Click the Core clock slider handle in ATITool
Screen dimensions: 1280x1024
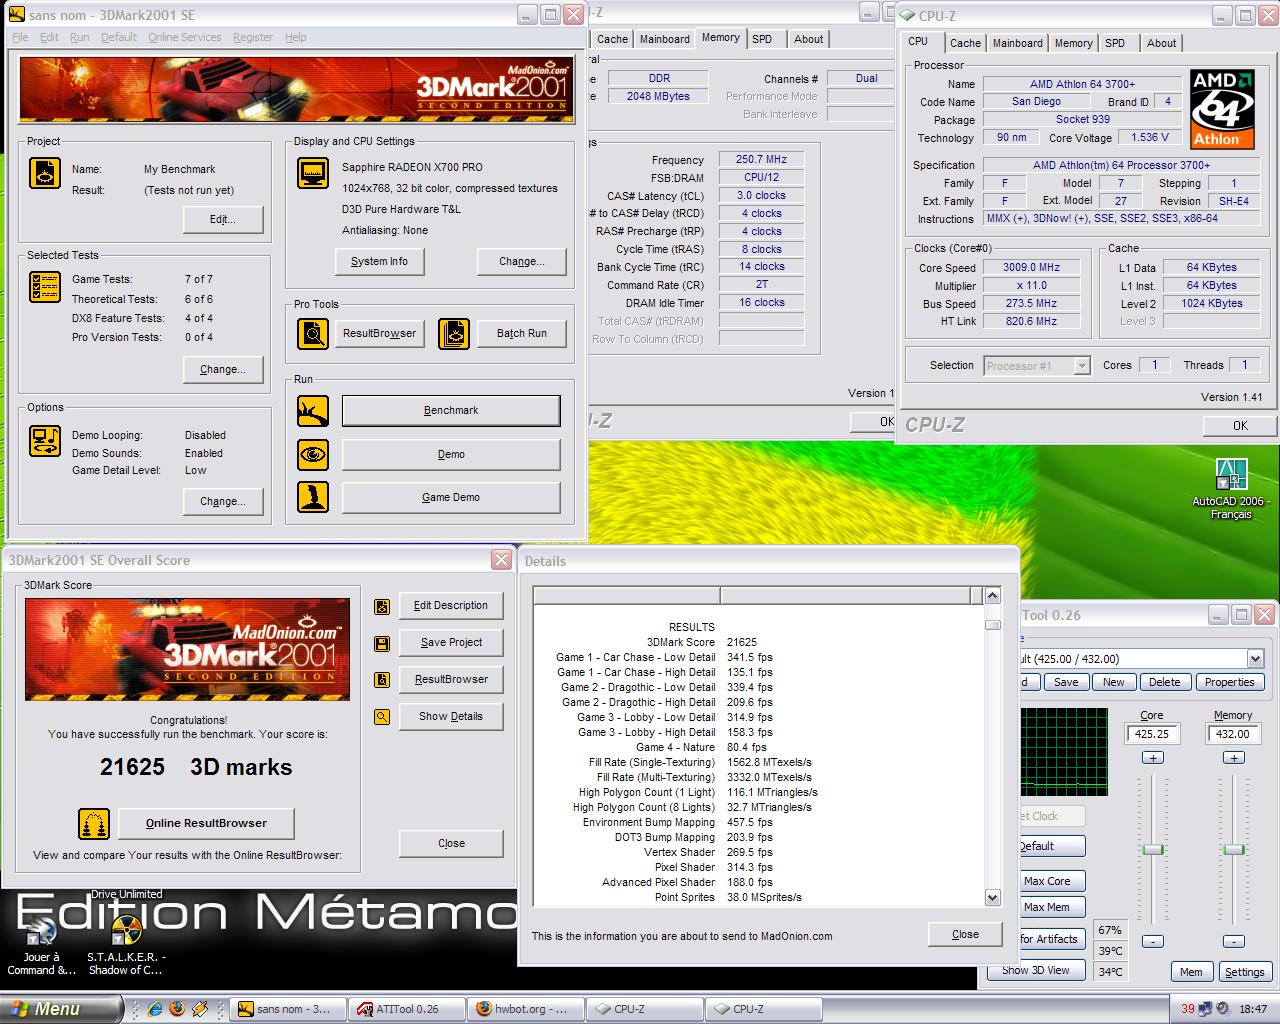(x=1153, y=849)
